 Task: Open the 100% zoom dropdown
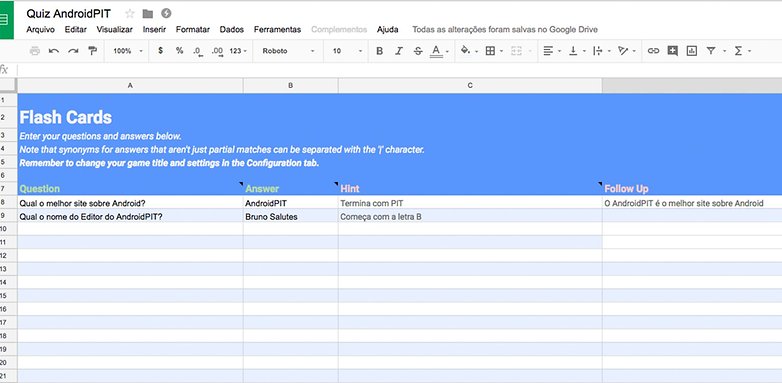point(128,51)
